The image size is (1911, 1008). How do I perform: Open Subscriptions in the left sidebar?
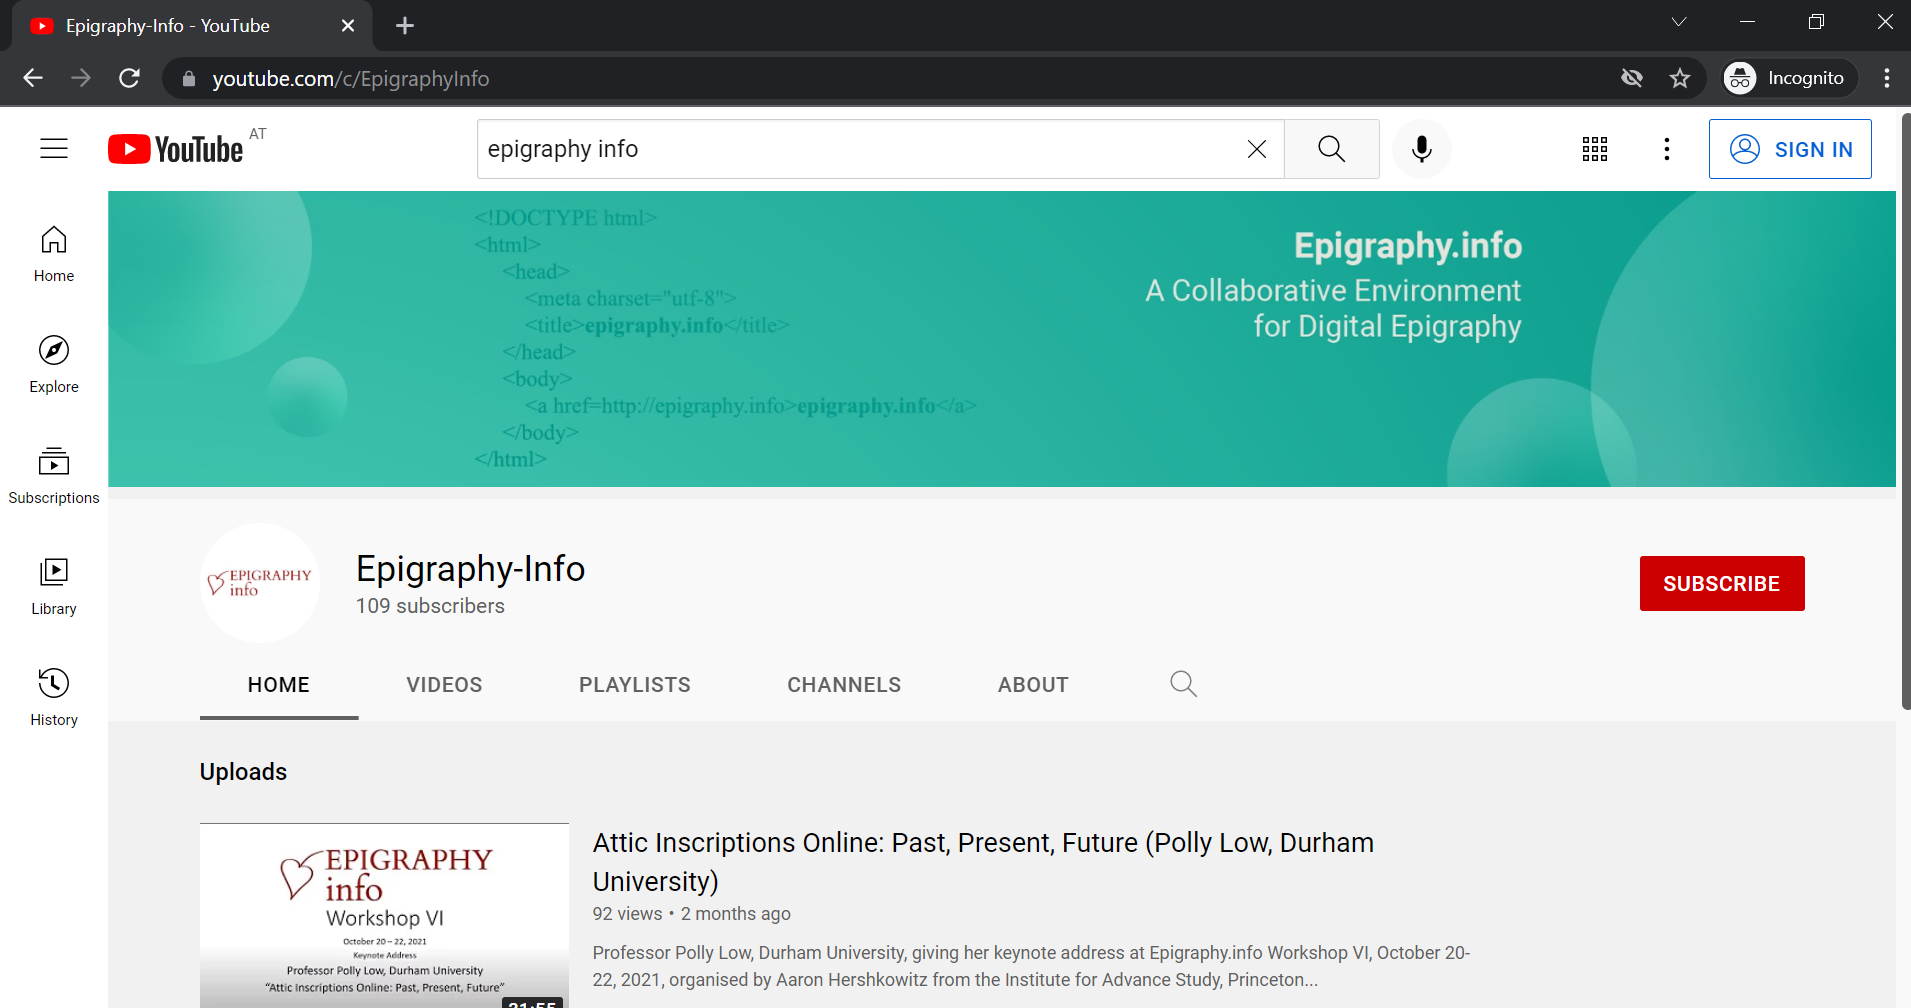tap(54, 477)
